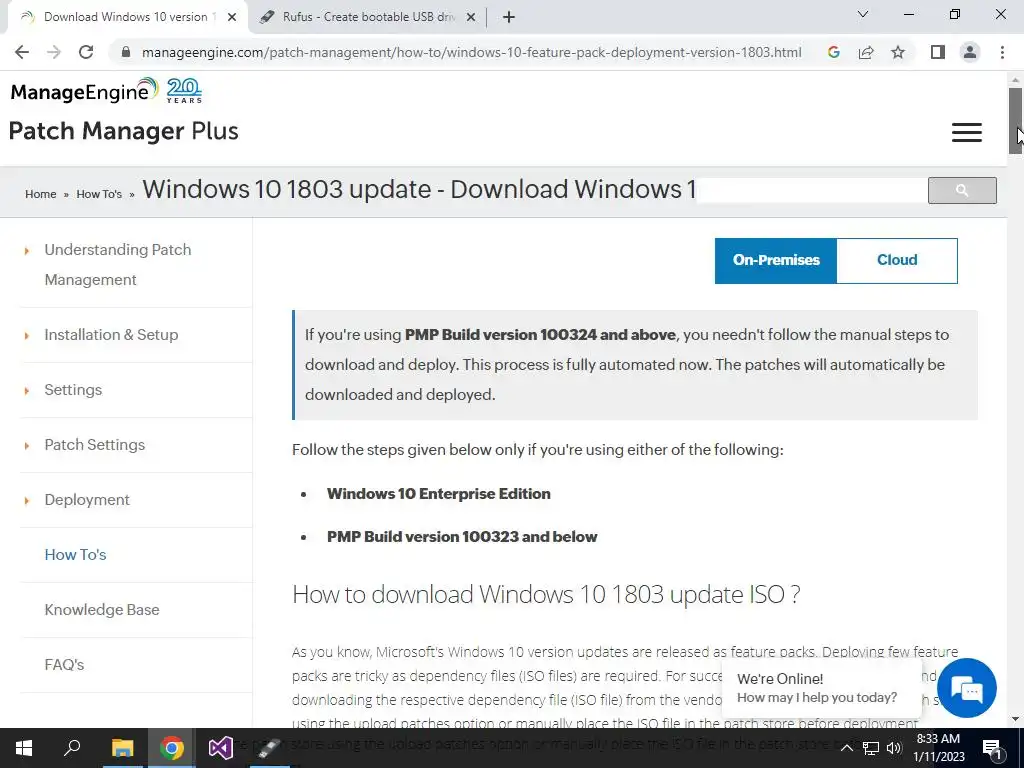The height and width of the screenshot is (768, 1024).
Task: Open Rufus USB icon in the taskbar
Action: tap(270, 748)
